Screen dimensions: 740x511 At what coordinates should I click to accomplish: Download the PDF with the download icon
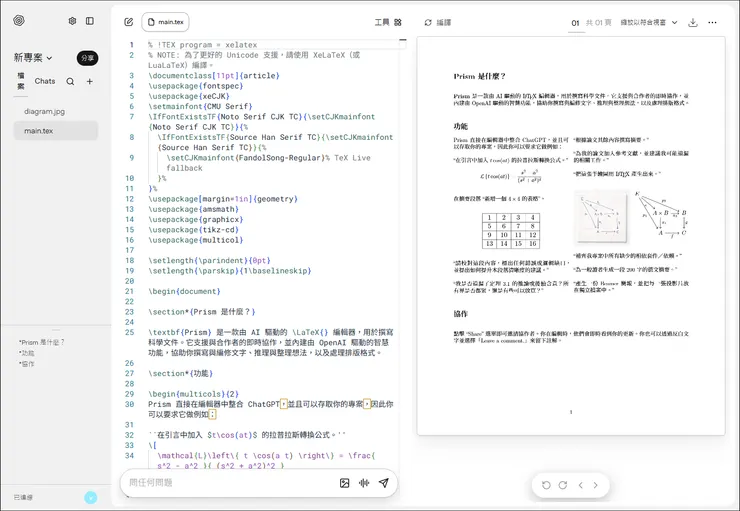click(x=693, y=22)
